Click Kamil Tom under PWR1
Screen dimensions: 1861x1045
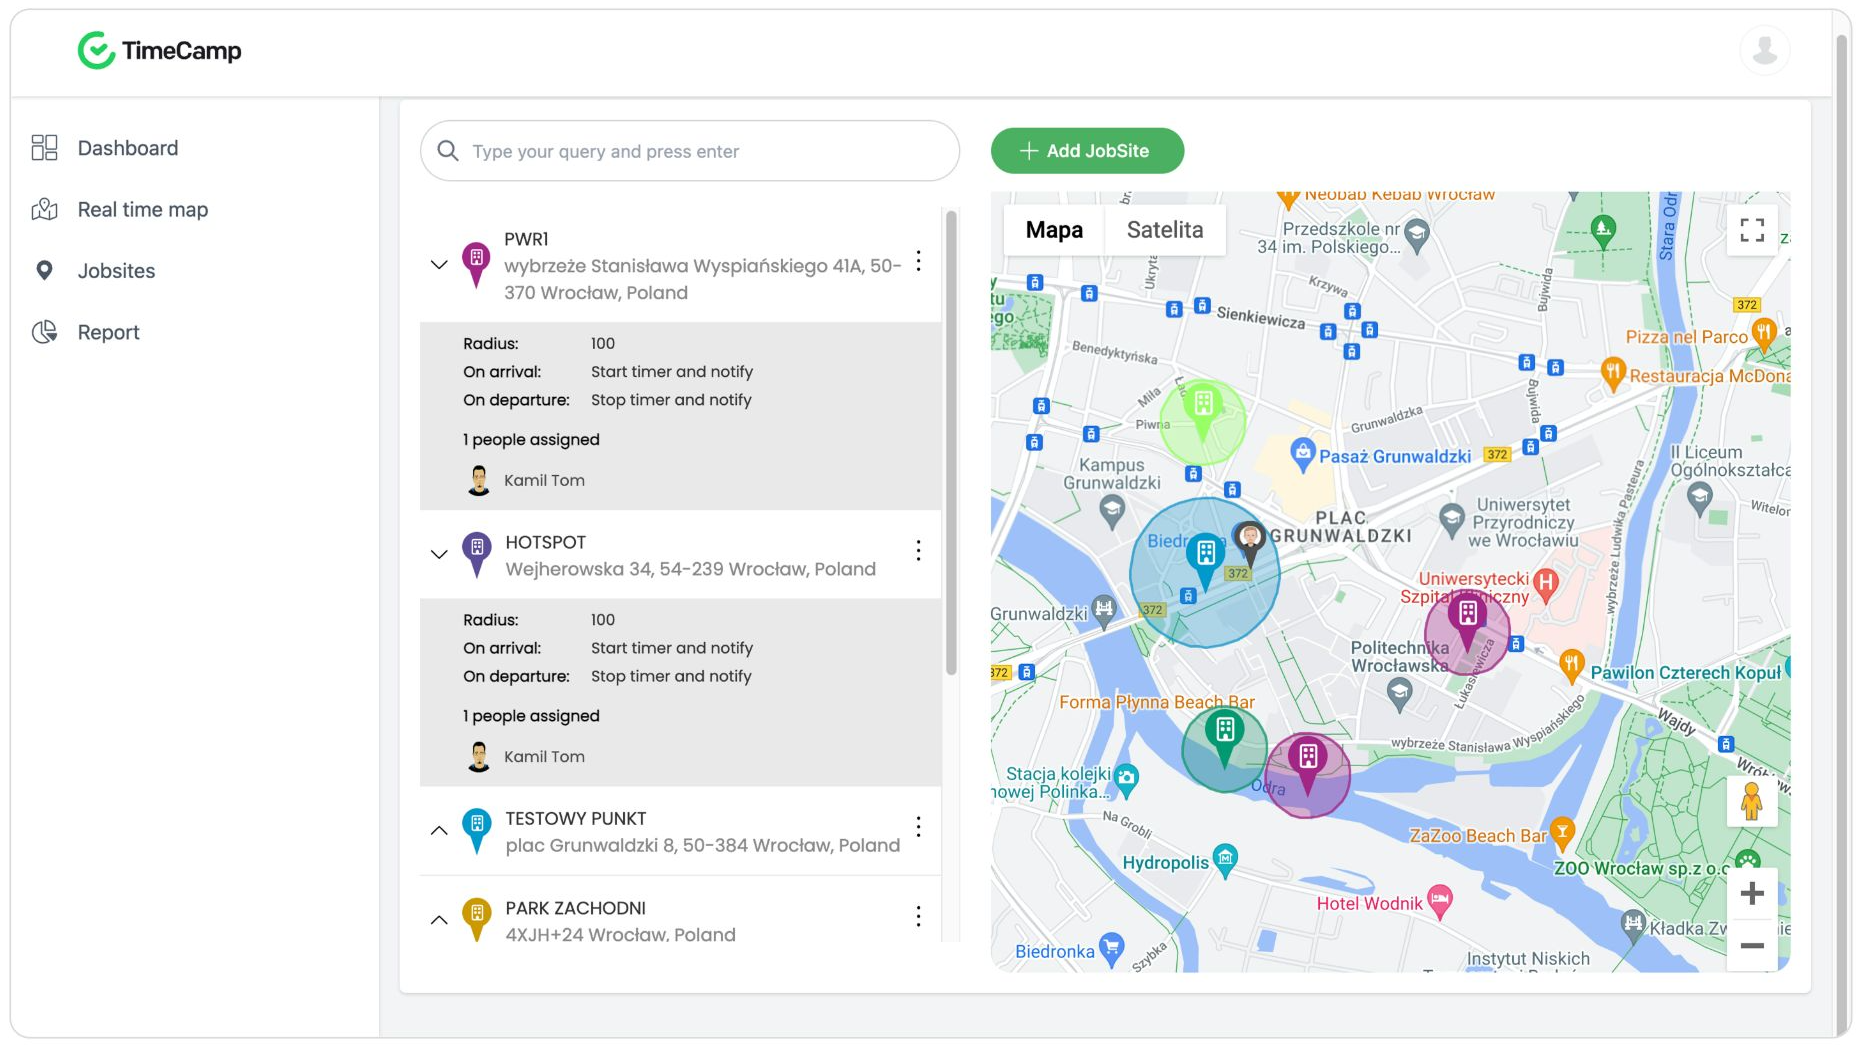pos(544,480)
